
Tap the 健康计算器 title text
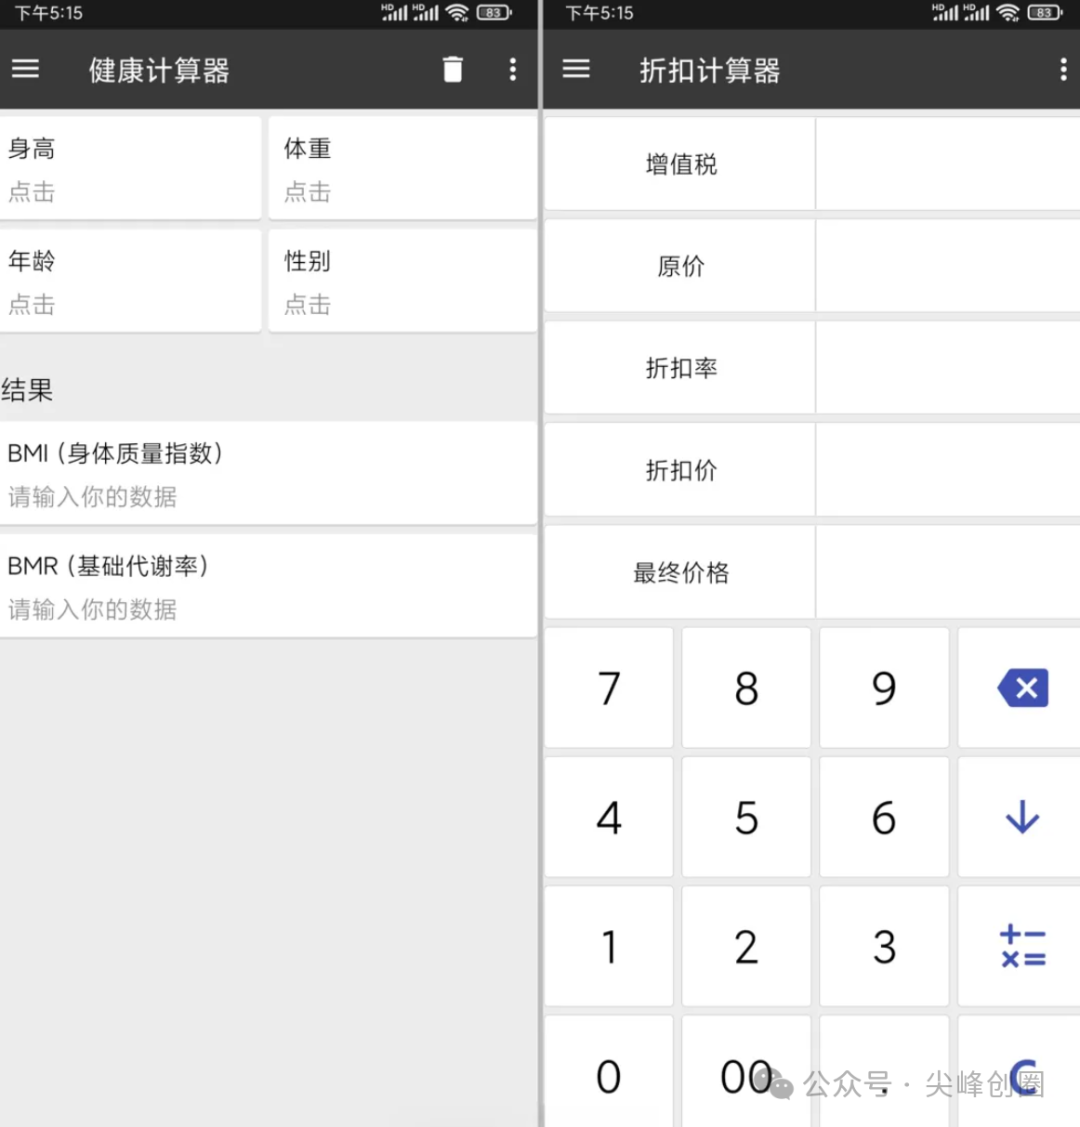coord(159,70)
